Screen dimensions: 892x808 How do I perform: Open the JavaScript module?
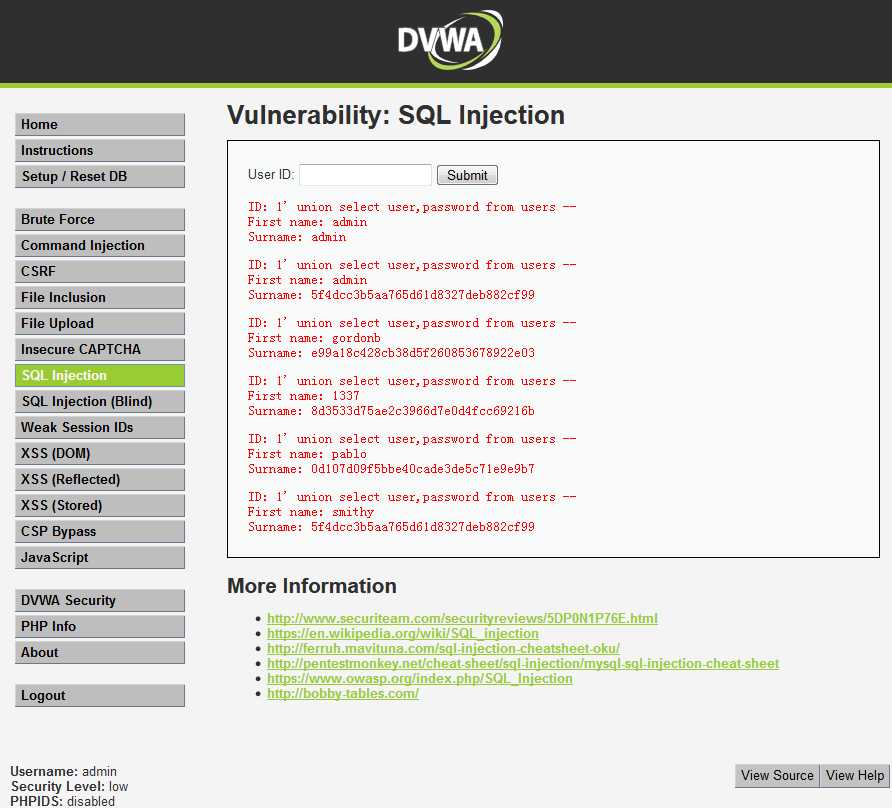click(100, 558)
